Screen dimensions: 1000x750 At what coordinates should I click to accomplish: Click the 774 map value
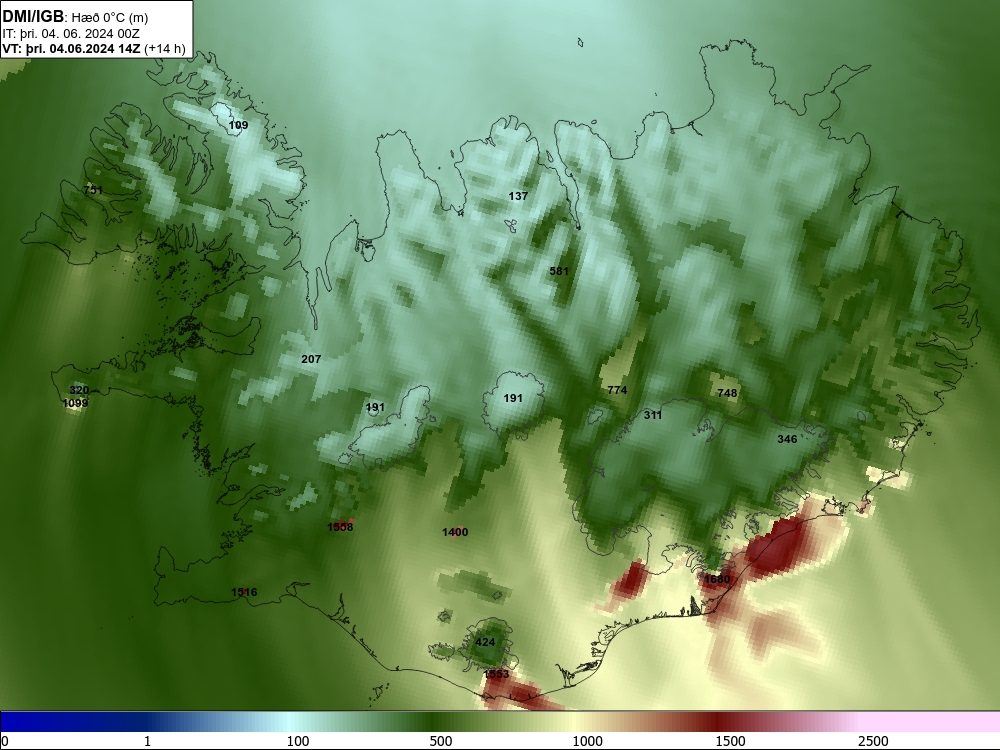pyautogui.click(x=617, y=390)
